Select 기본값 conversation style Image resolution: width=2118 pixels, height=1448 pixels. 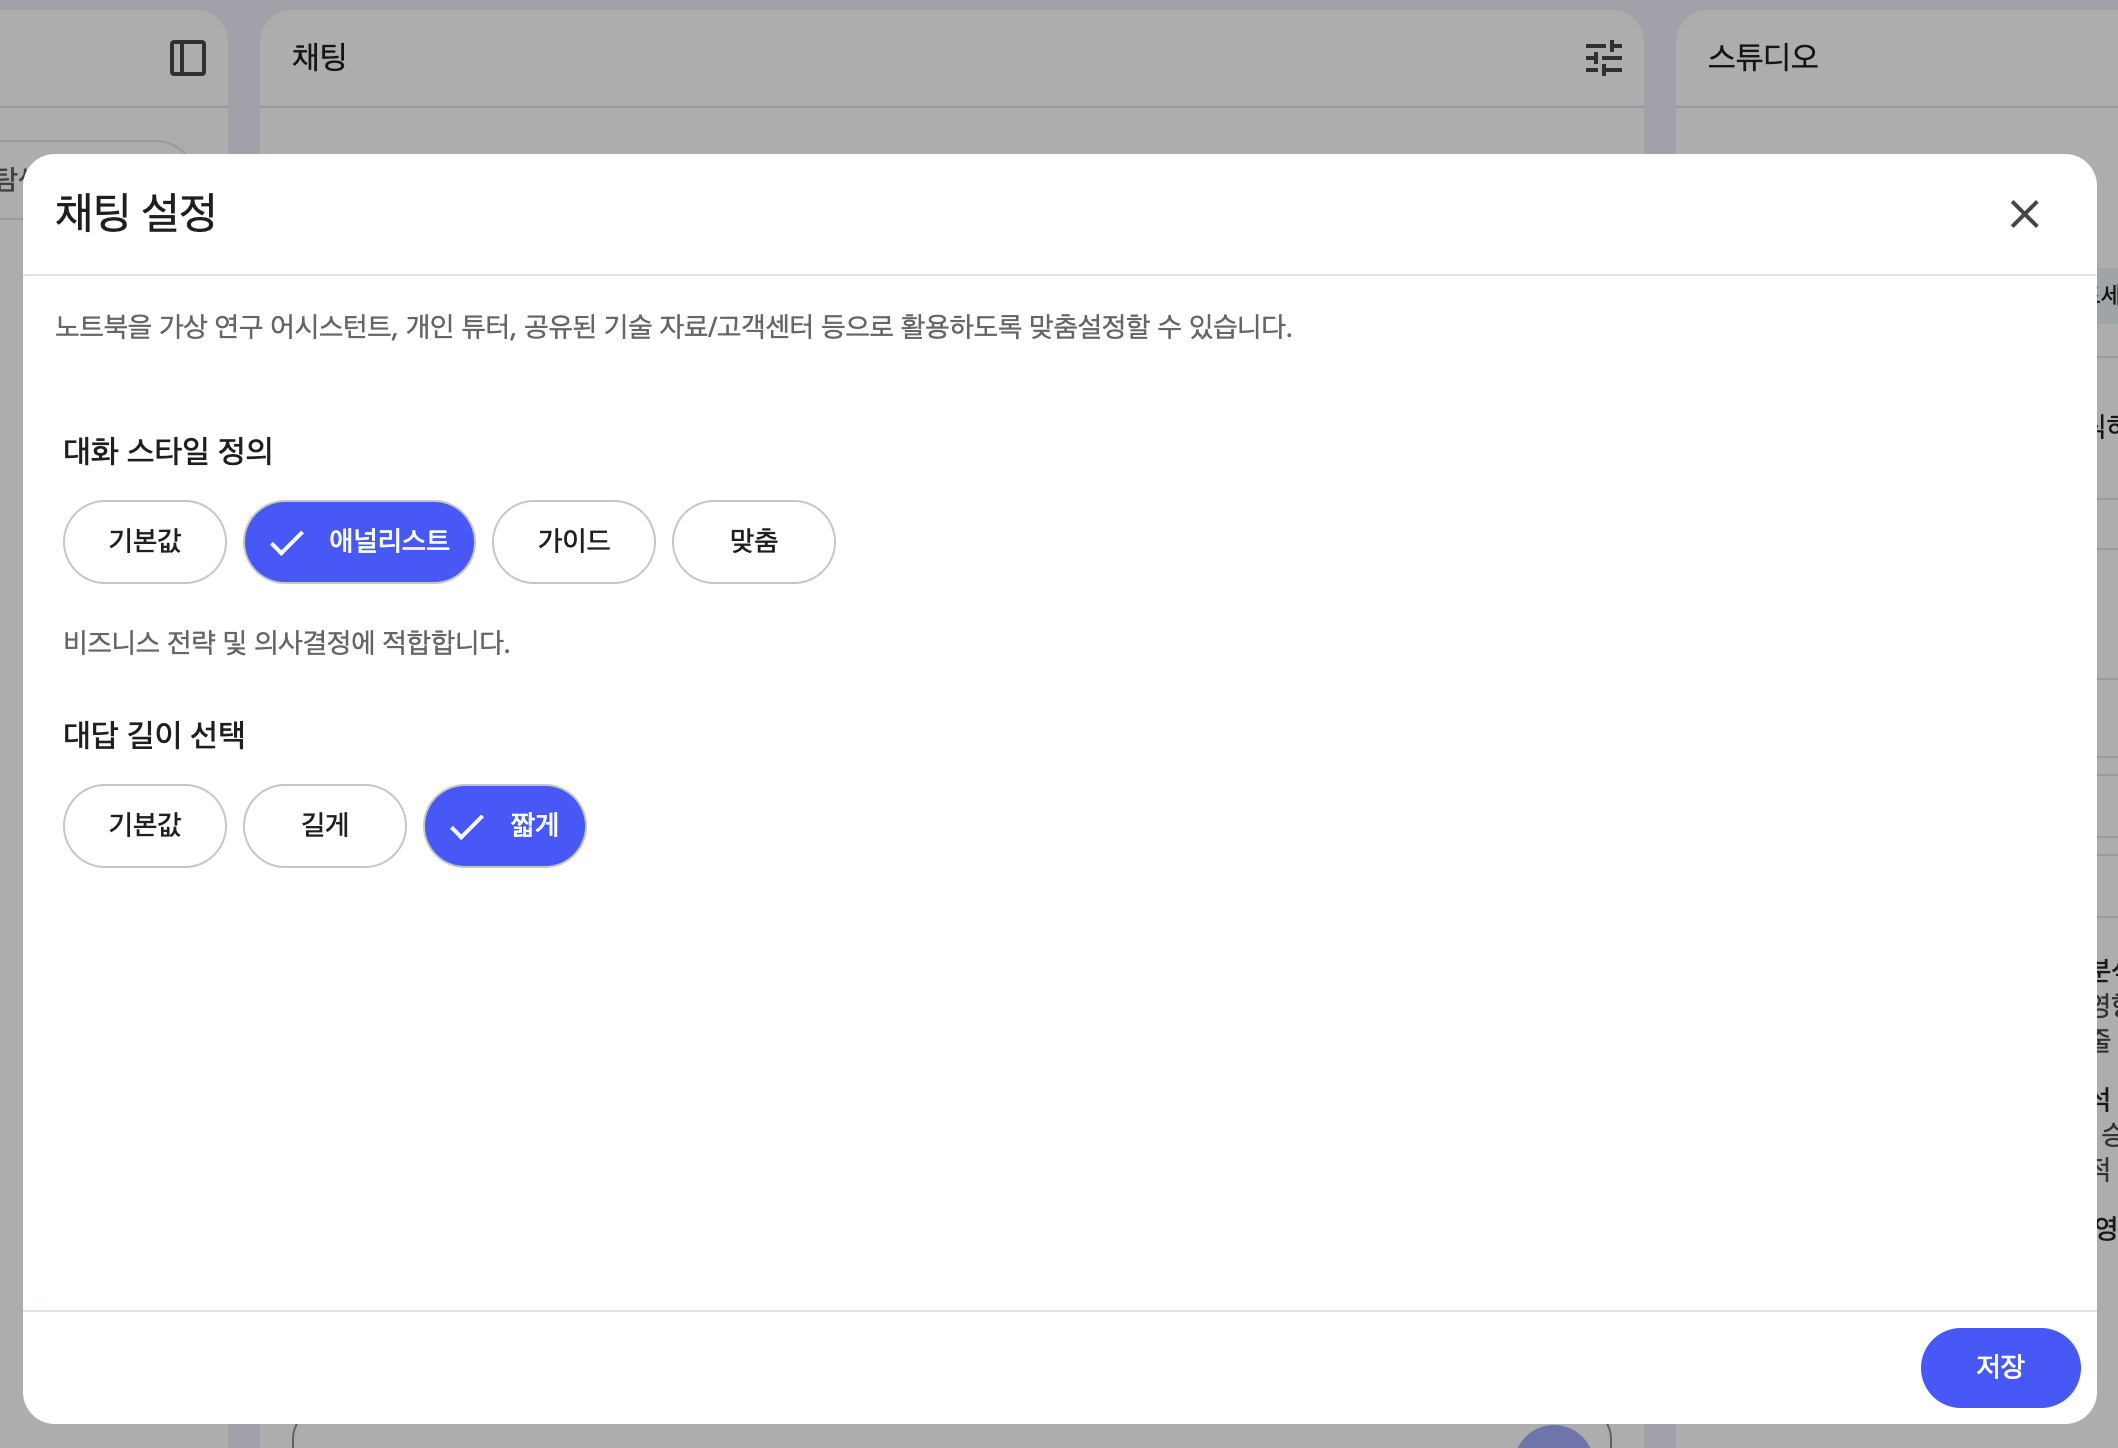coord(145,542)
